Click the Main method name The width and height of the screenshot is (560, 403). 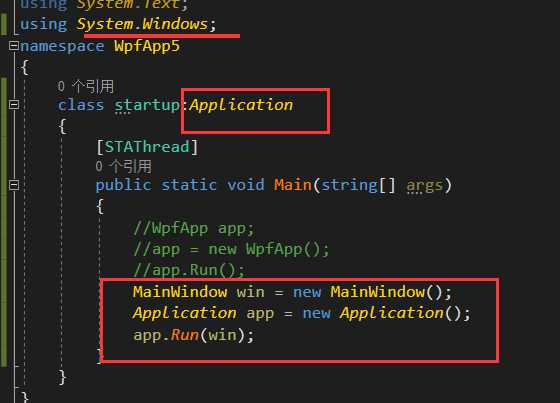293,185
